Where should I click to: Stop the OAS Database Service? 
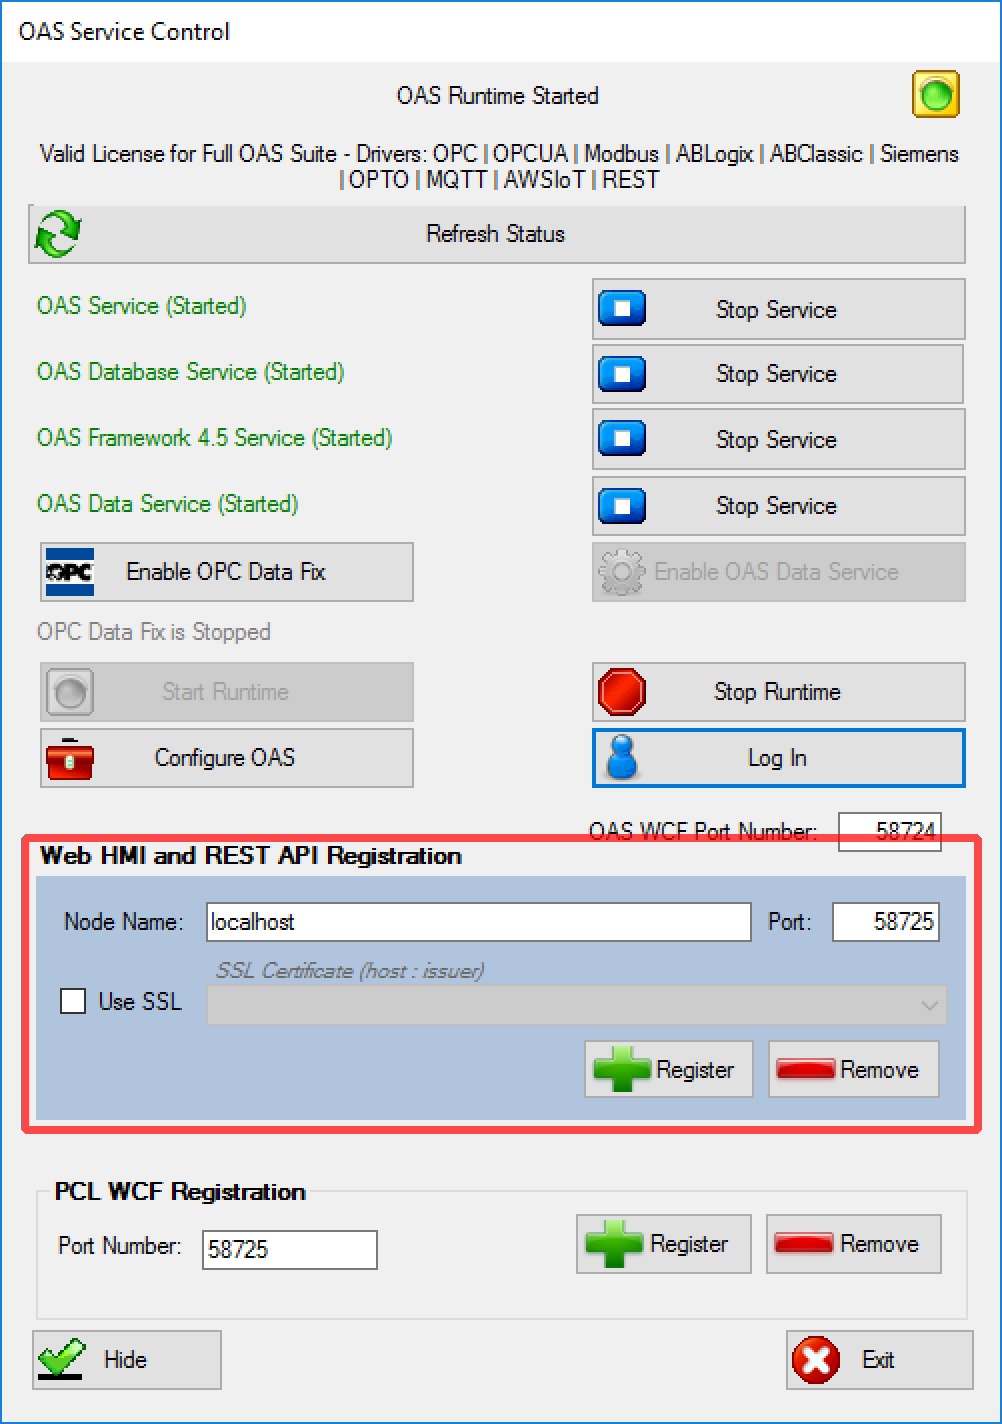[778, 374]
